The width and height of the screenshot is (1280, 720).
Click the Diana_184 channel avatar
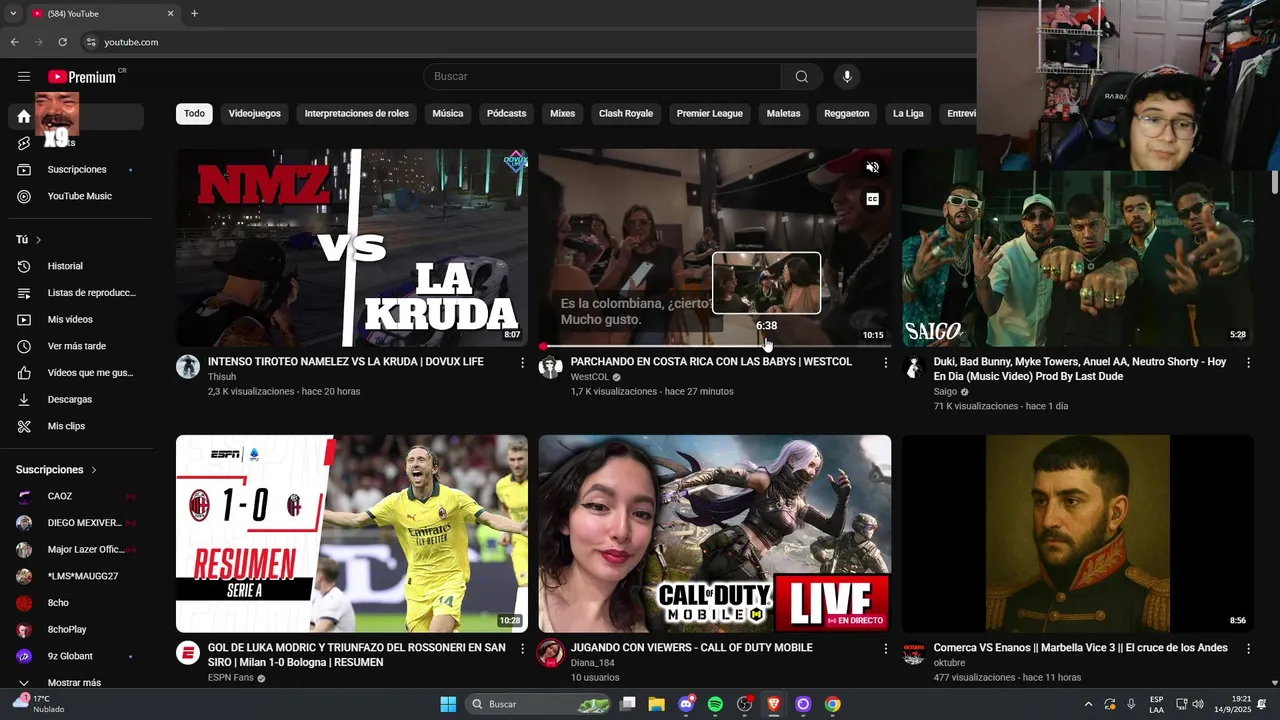click(550, 653)
